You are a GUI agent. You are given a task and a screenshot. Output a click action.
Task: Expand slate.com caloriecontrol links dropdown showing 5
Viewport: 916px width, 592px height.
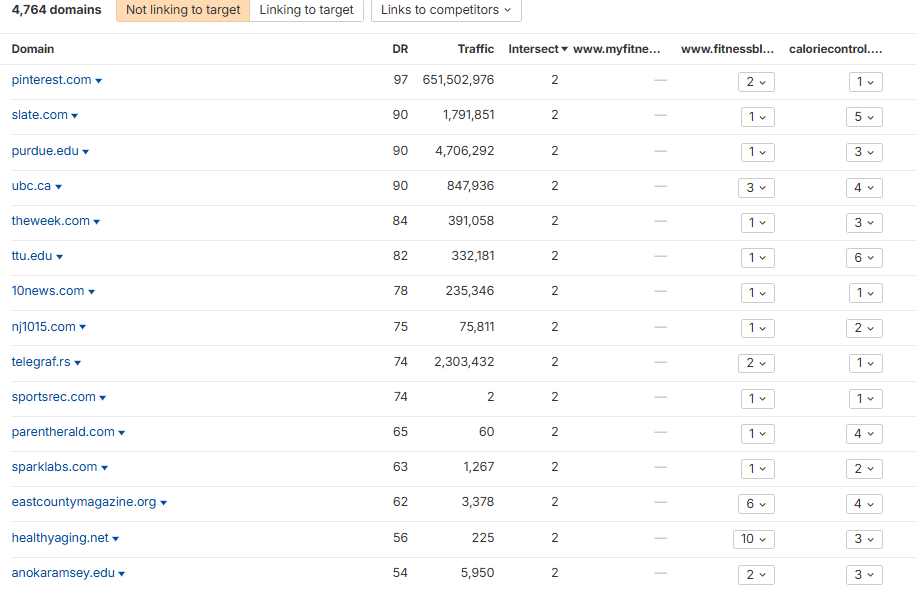(x=865, y=117)
